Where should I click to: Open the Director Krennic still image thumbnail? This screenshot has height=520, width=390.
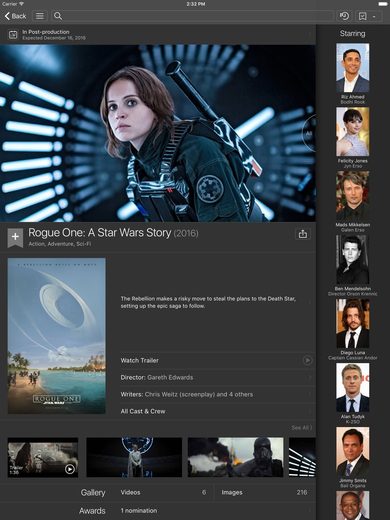134,457
